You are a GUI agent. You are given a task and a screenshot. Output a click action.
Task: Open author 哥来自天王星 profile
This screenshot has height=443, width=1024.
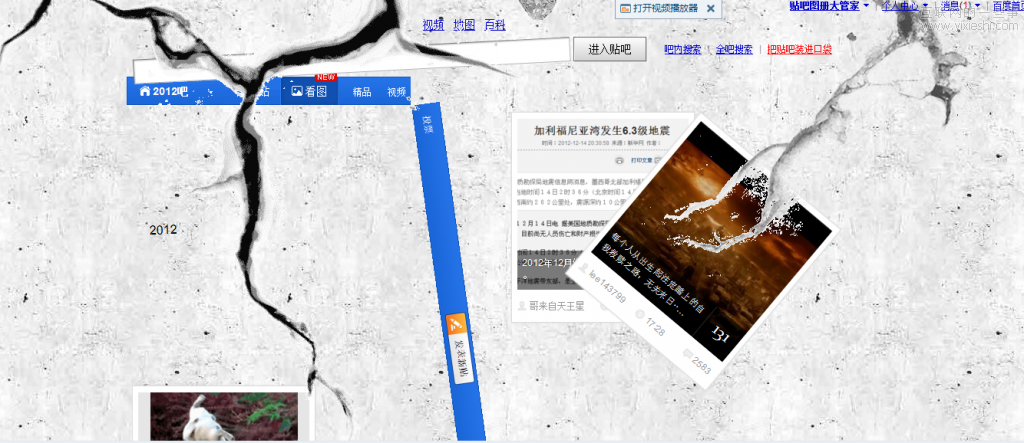click(556, 305)
